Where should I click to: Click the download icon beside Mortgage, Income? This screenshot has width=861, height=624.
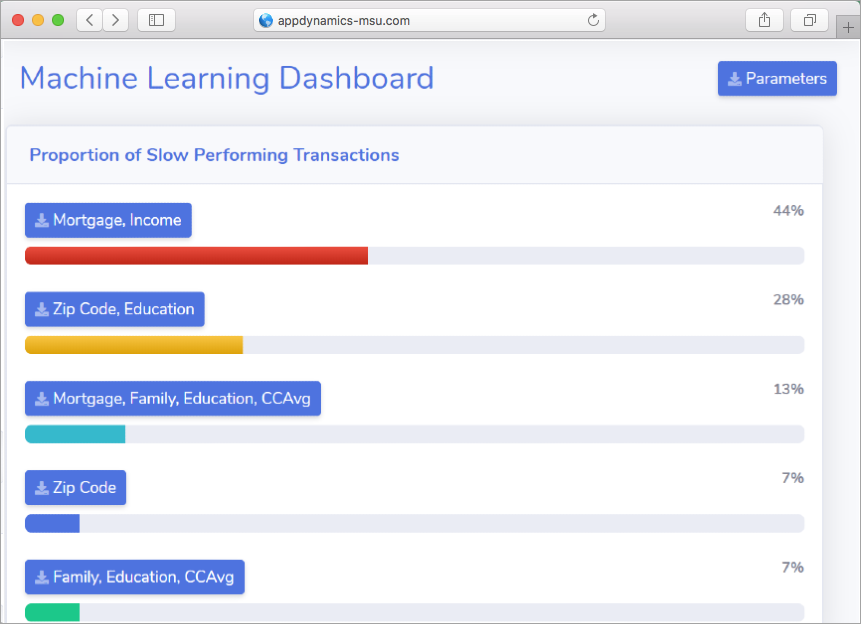42,220
